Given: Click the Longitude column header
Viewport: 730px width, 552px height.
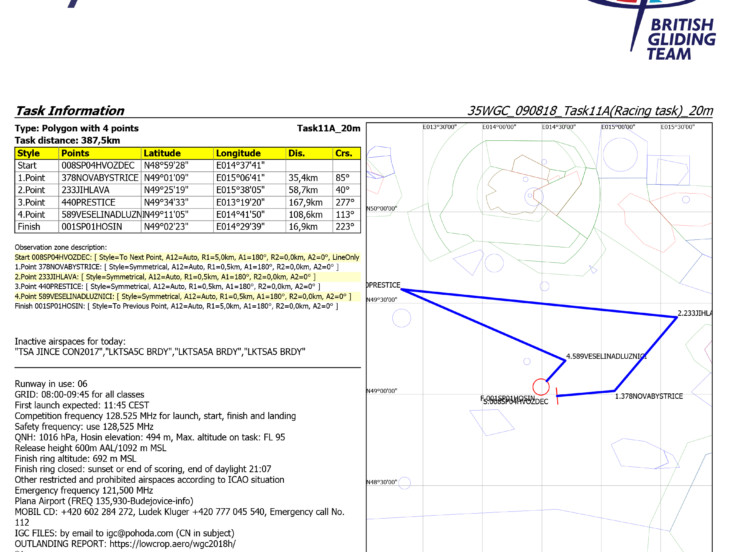Looking at the screenshot, I should tap(238, 153).
